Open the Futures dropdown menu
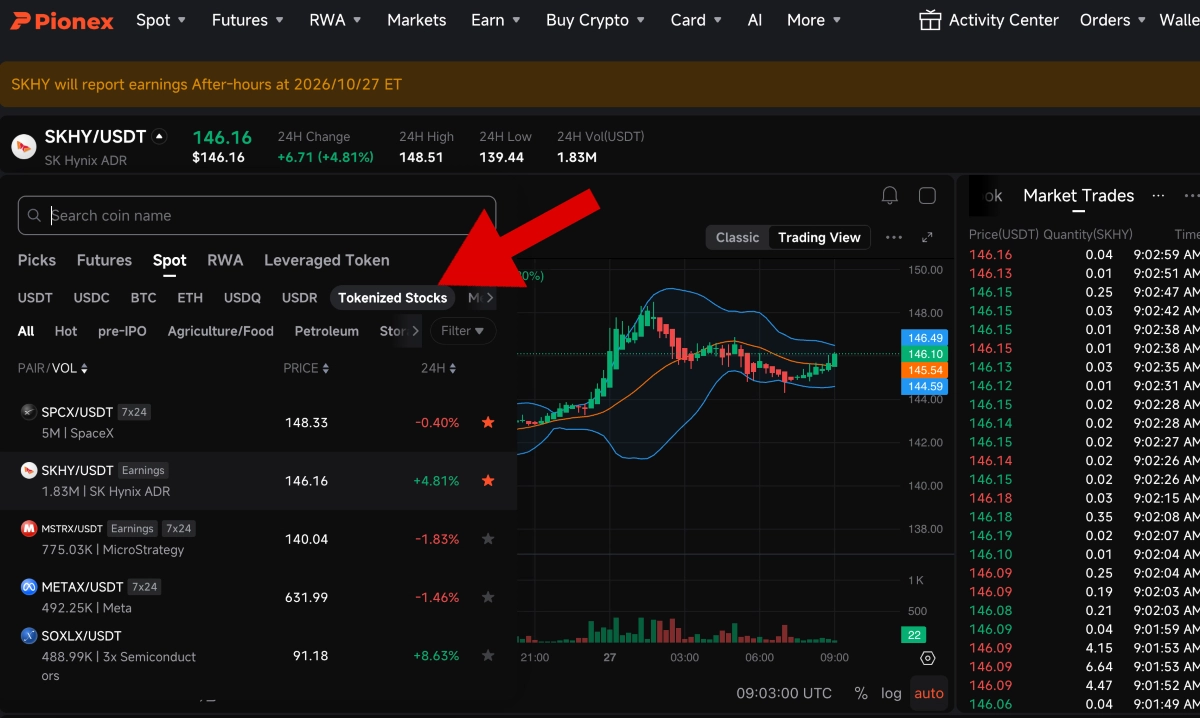Viewport: 1200px width, 718px height. click(x=248, y=20)
